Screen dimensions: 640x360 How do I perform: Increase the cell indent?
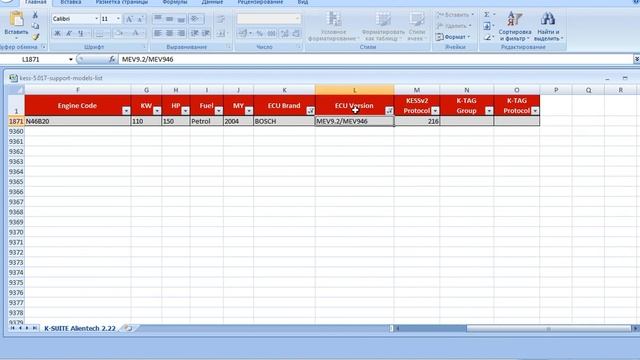point(206,33)
